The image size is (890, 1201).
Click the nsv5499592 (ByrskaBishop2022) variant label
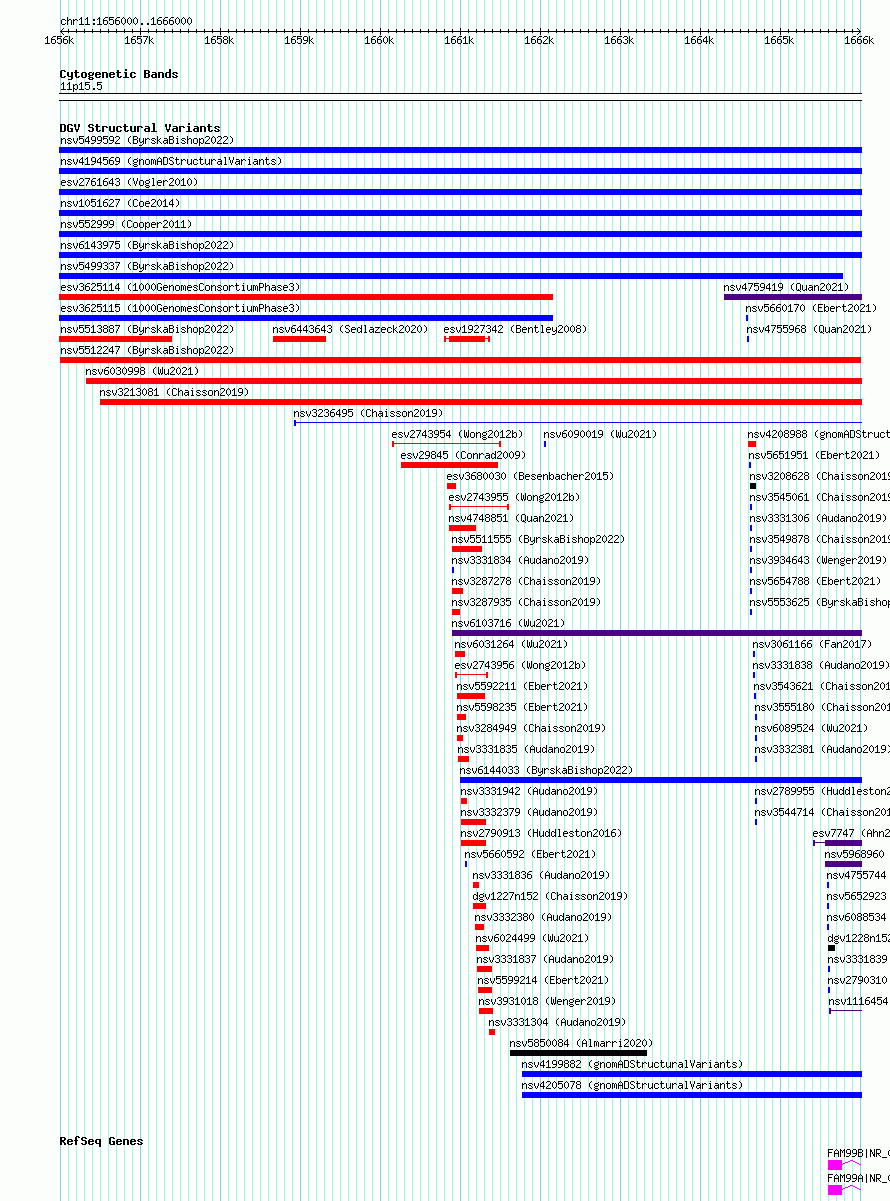tap(146, 141)
